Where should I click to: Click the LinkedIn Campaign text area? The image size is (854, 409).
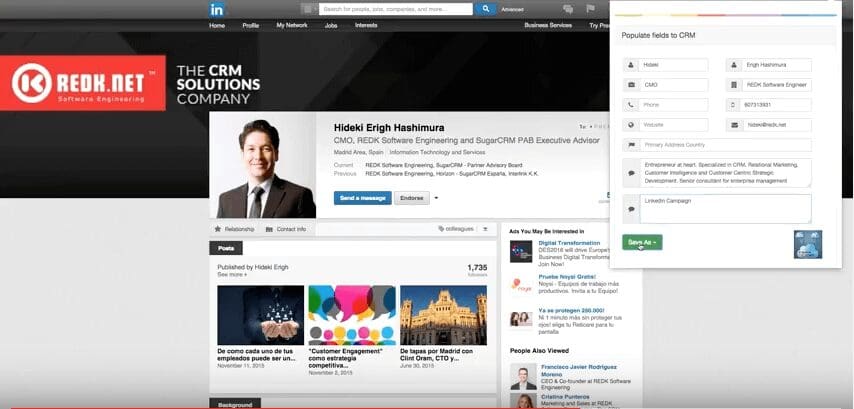725,209
